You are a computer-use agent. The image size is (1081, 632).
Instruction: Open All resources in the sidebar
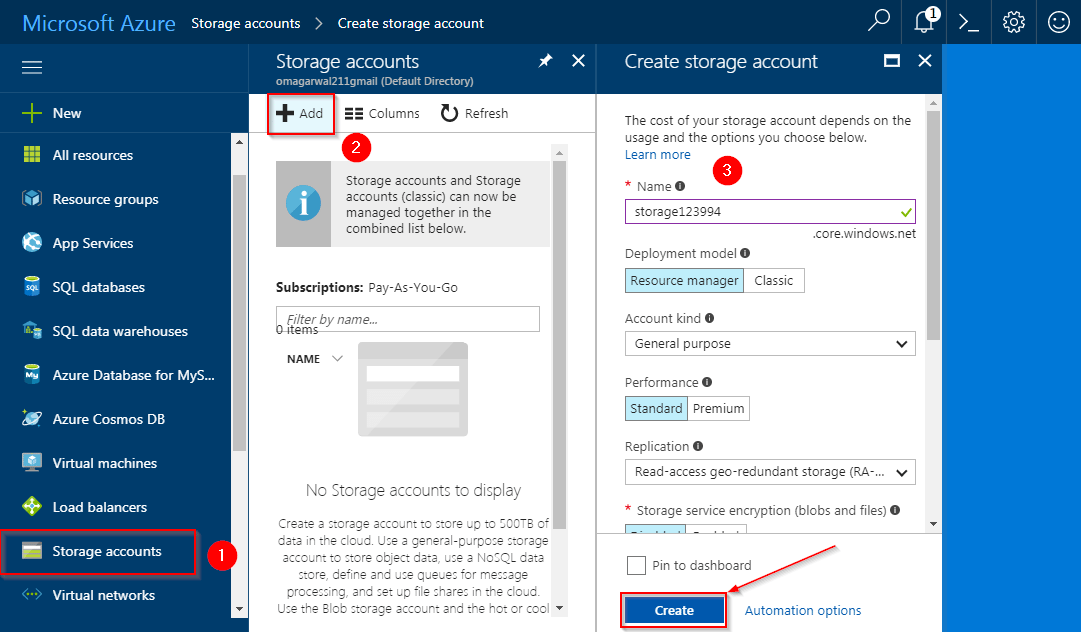tap(93, 155)
